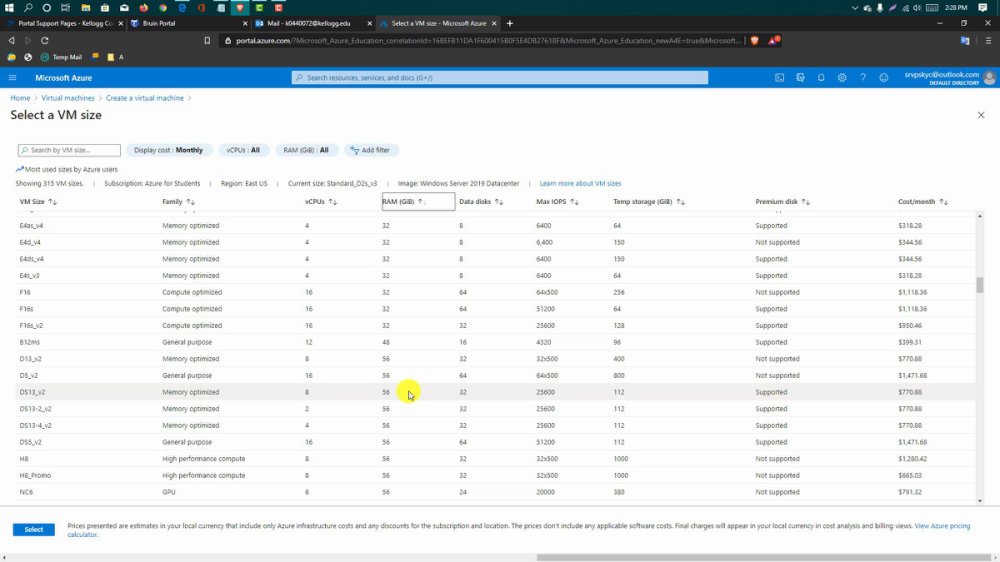Close the Bruin Portal tab
The height and width of the screenshot is (562, 1000).
[x=245, y=24]
